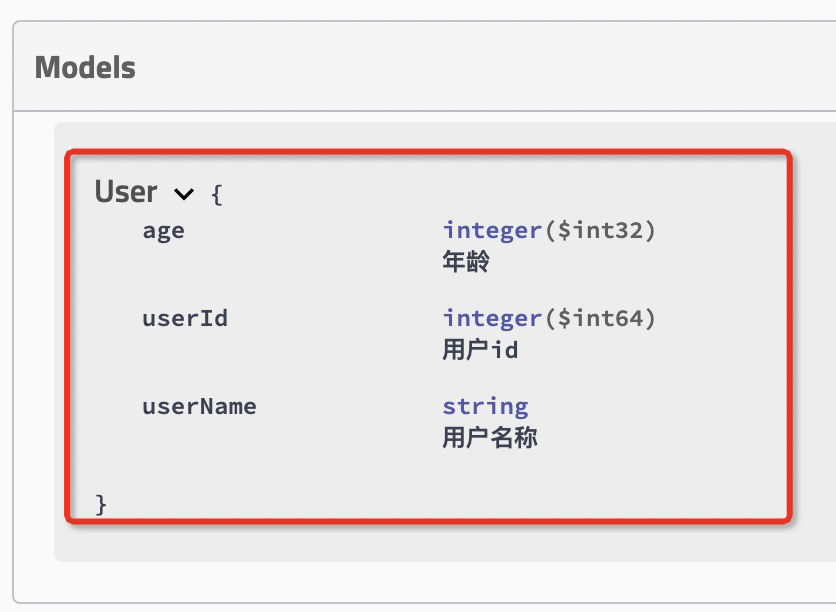The height and width of the screenshot is (612, 836).
Task: Click the word integer in age row
Action: [x=491, y=231]
